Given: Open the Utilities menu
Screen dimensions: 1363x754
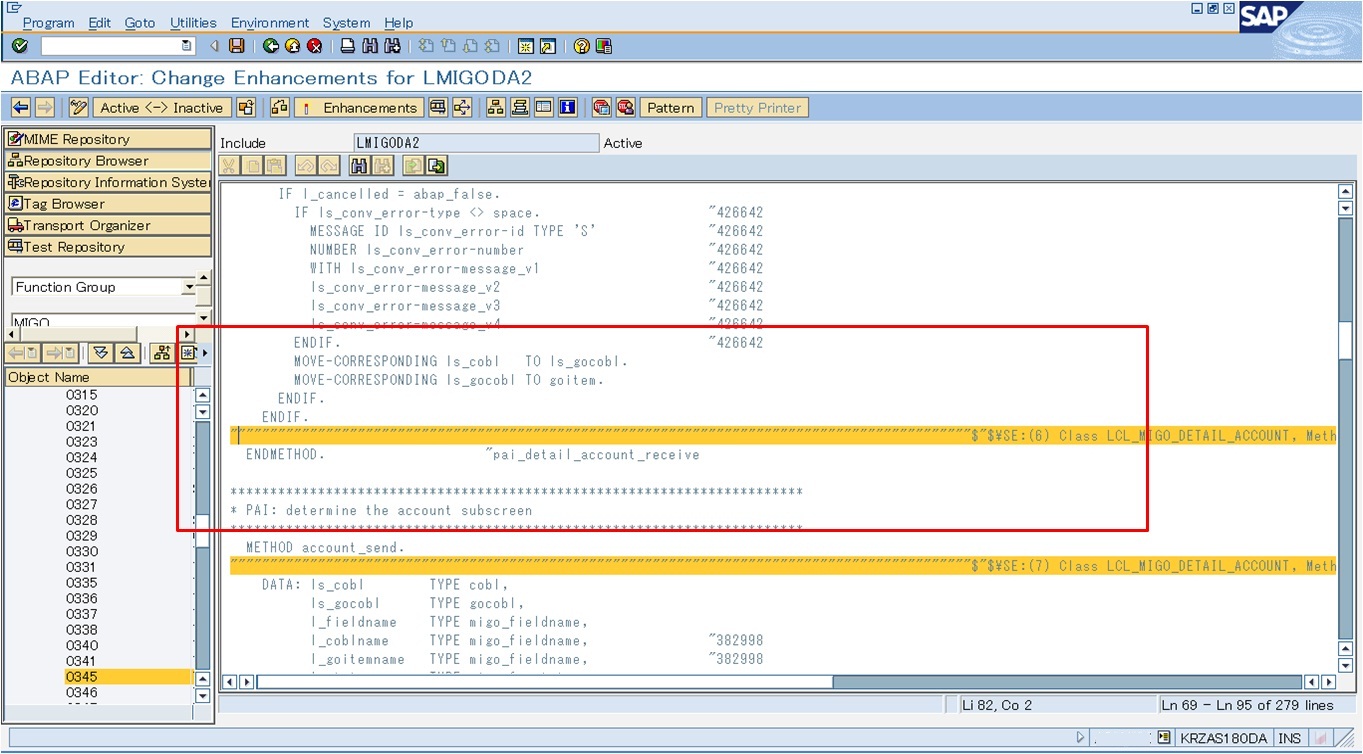Looking at the screenshot, I should (192, 22).
